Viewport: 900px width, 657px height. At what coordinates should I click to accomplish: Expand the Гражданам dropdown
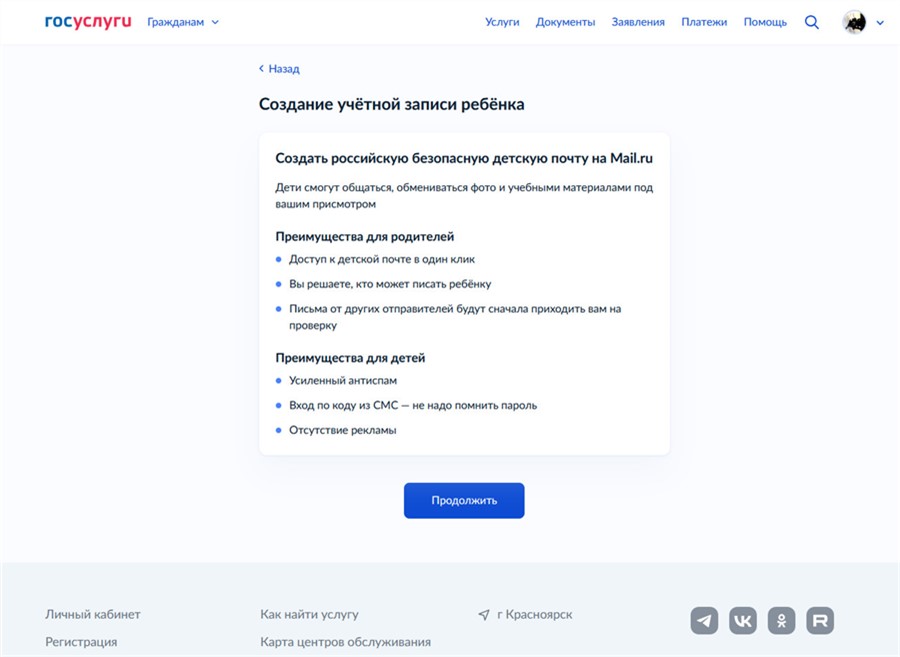[183, 22]
